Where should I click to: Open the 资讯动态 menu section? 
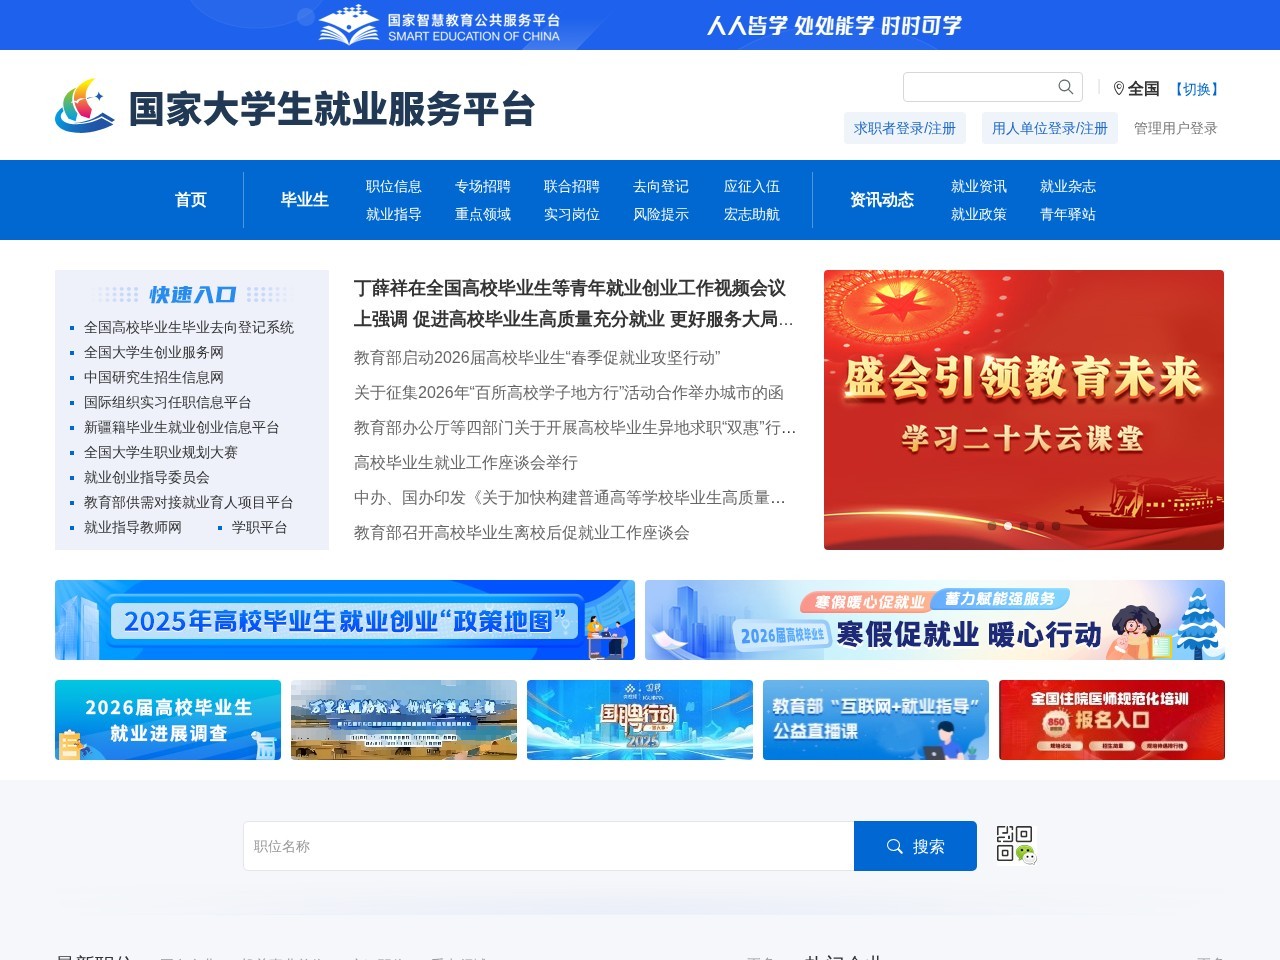[x=881, y=200]
